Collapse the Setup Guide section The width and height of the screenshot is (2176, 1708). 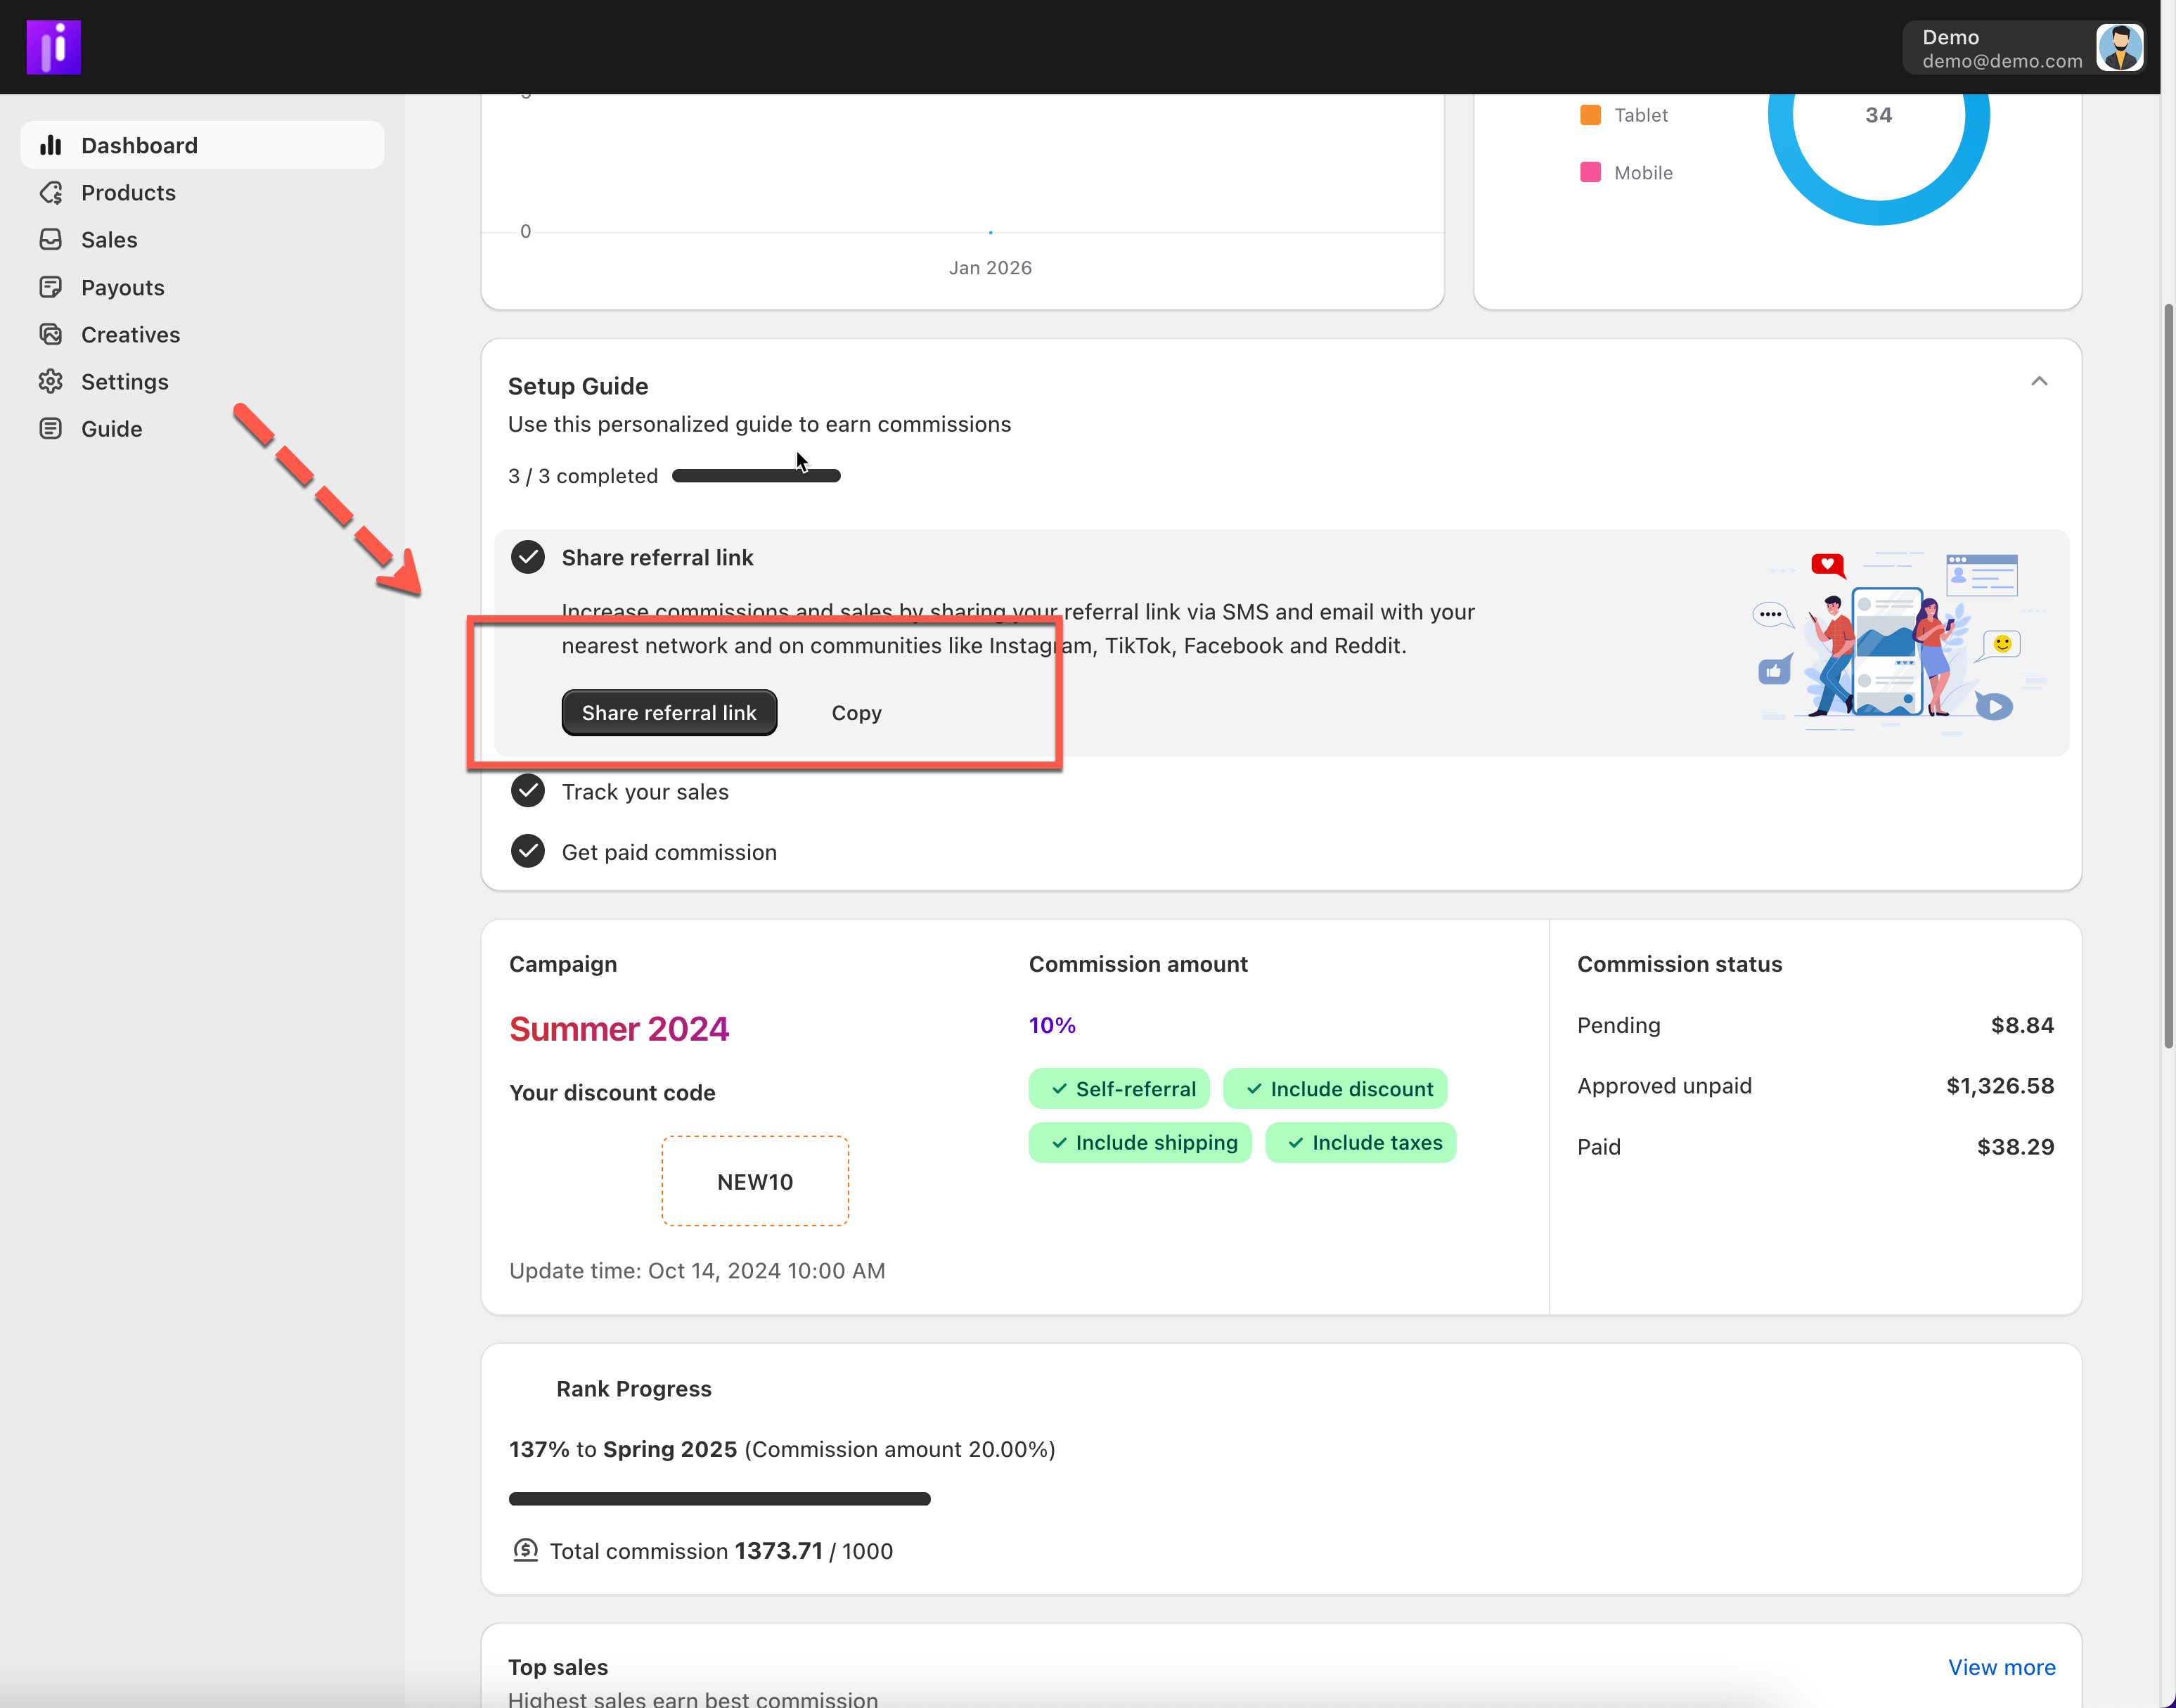tap(2039, 381)
